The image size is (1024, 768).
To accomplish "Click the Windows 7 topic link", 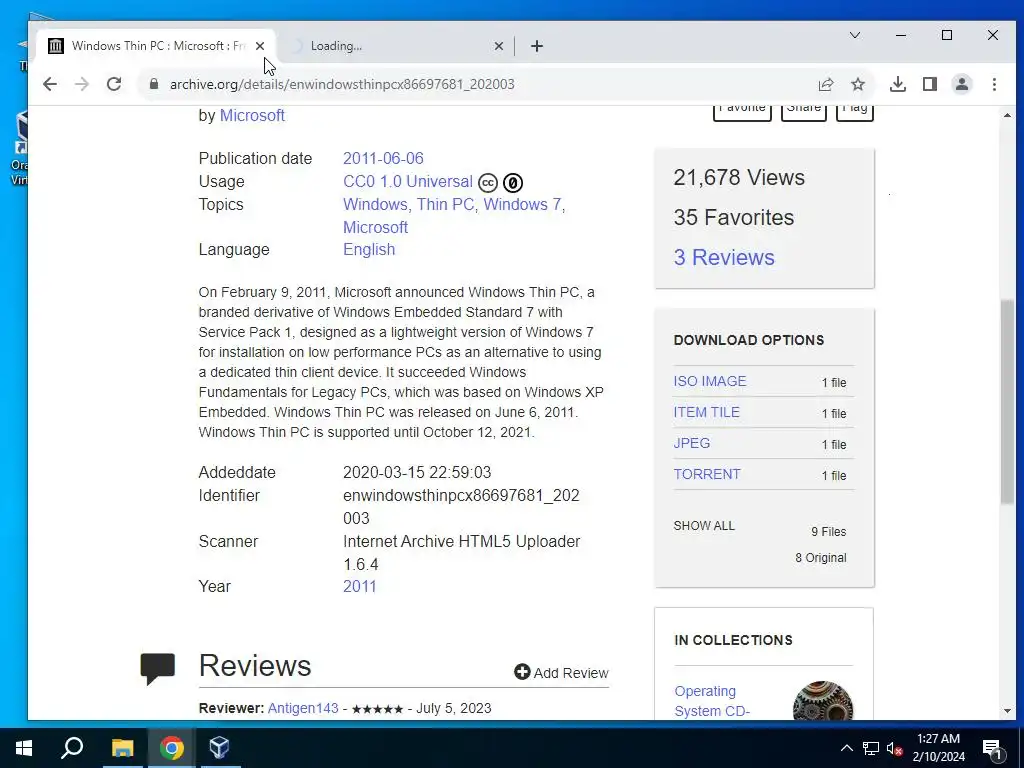I will point(522,204).
